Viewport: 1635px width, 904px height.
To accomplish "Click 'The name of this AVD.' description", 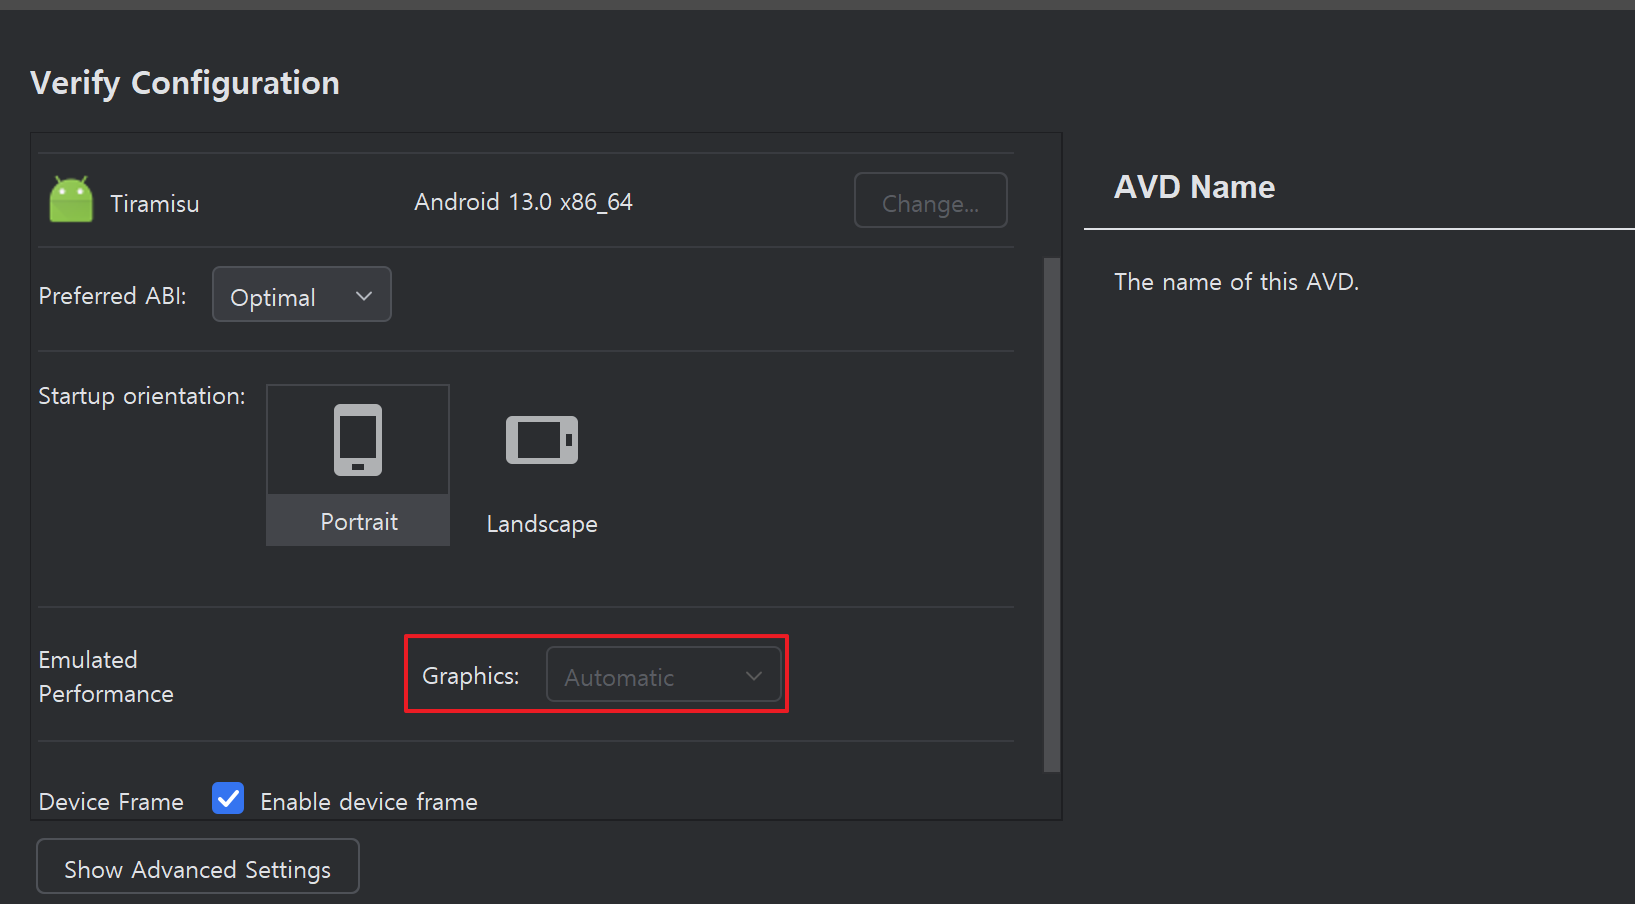I will click(1236, 282).
